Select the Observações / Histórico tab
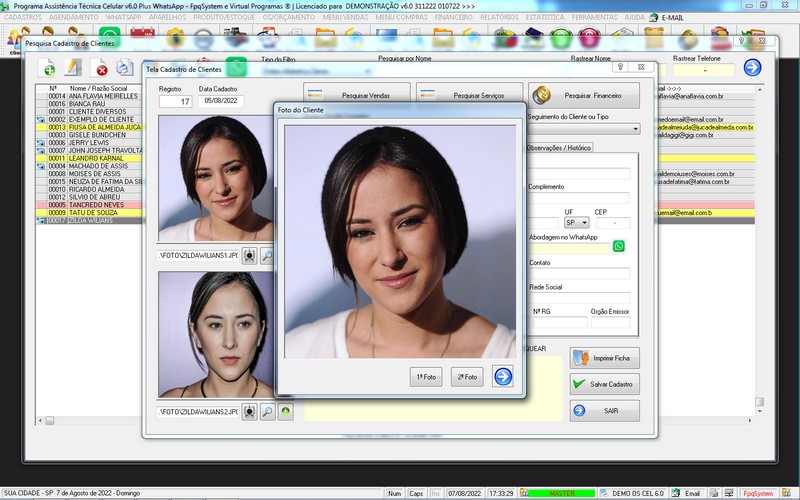The width and height of the screenshot is (800, 500). coord(559,147)
